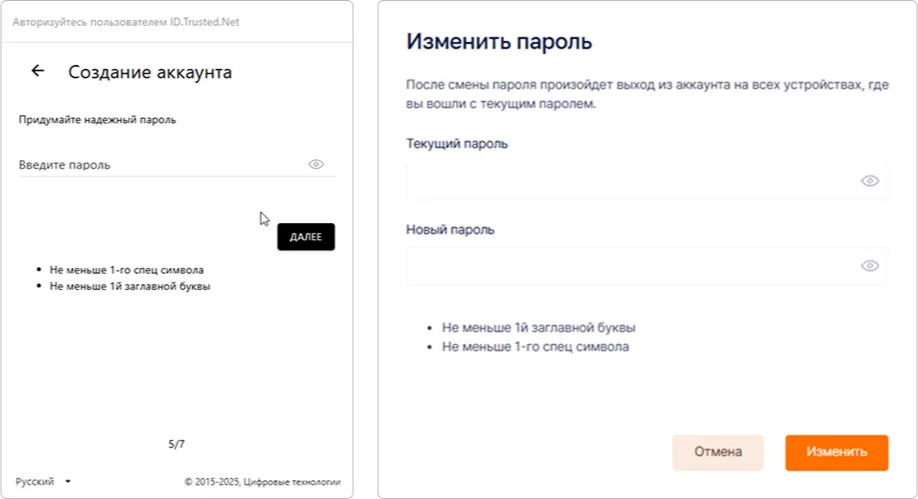Toggle visibility of Текущий пароль field
Image resolution: width=918 pixels, height=499 pixels.
[x=869, y=181]
